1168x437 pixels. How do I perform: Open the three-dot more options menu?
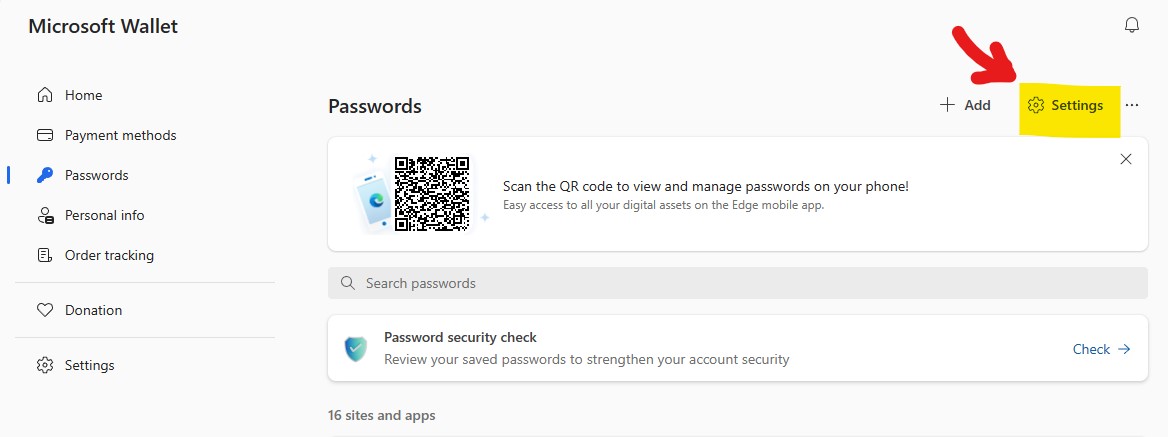click(1132, 106)
